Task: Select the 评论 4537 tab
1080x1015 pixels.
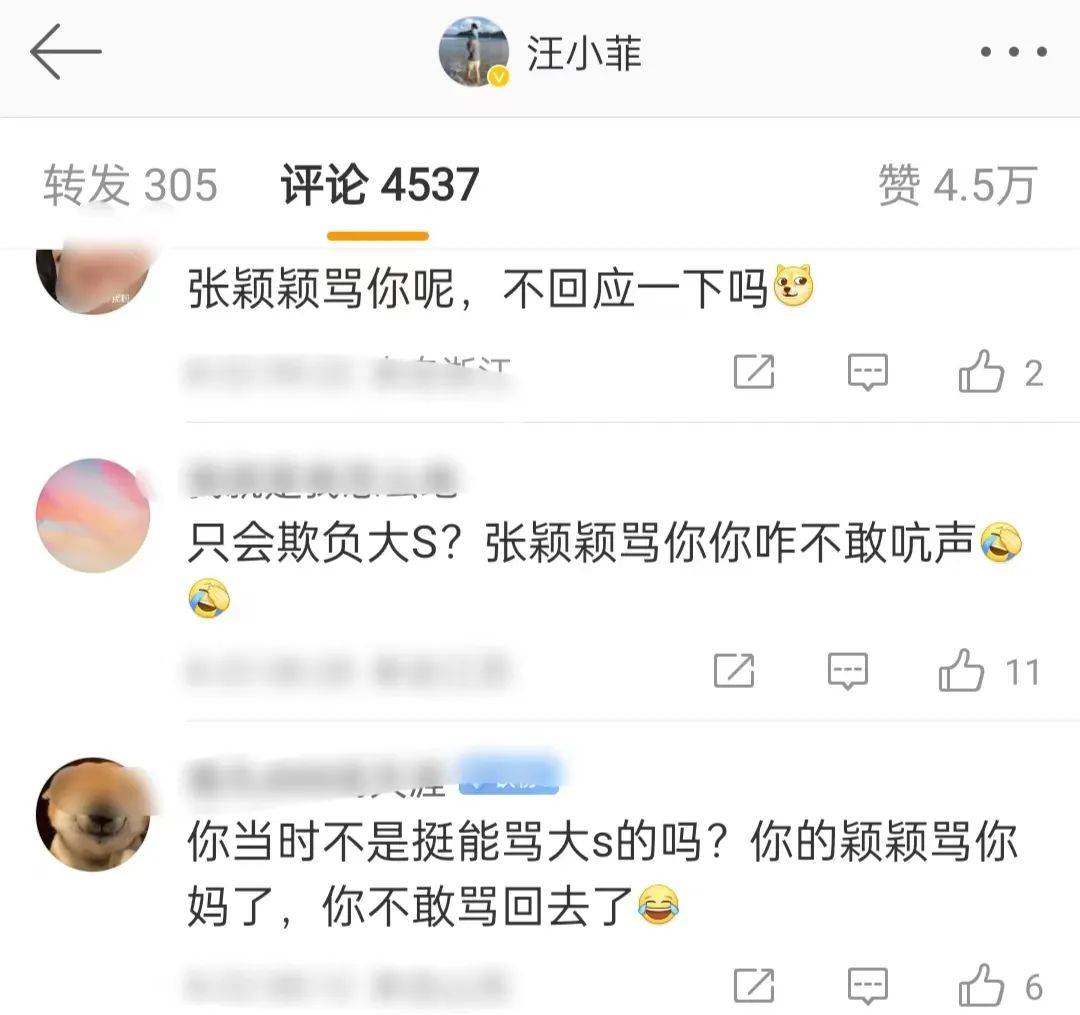Action: pos(380,185)
